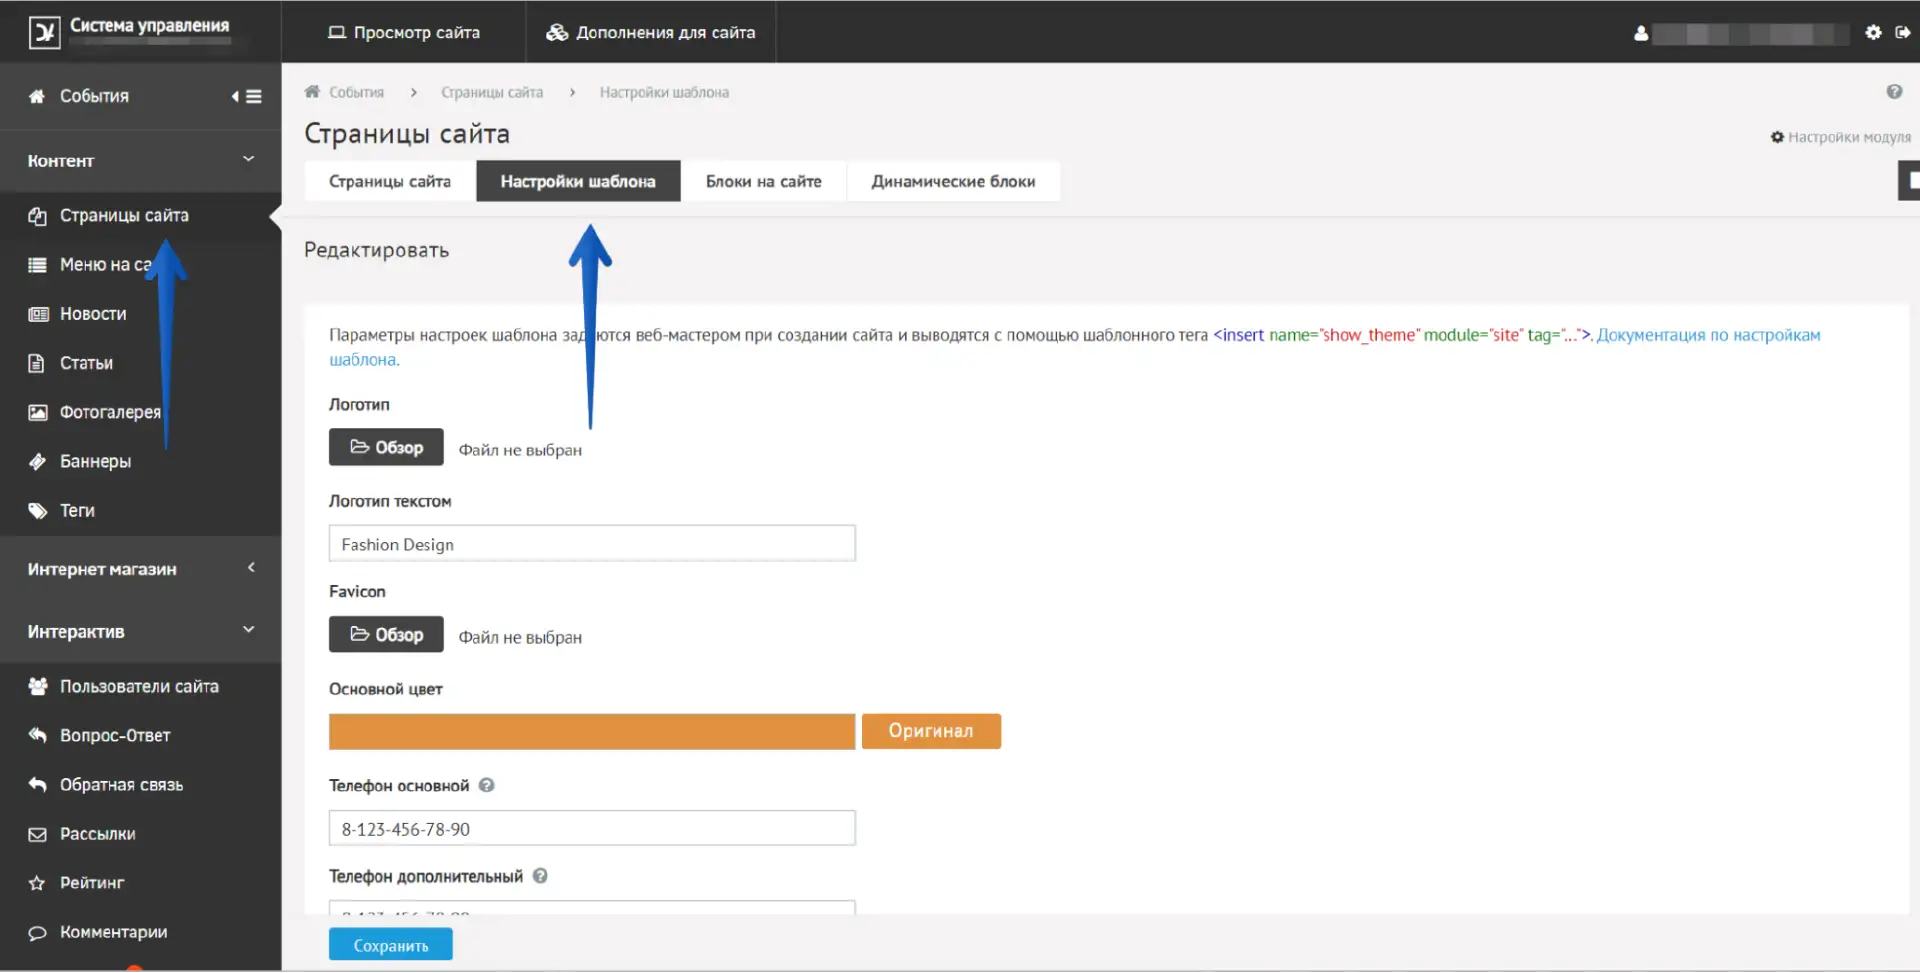Open help via question mark icon
The height and width of the screenshot is (973, 1920).
click(x=1894, y=92)
